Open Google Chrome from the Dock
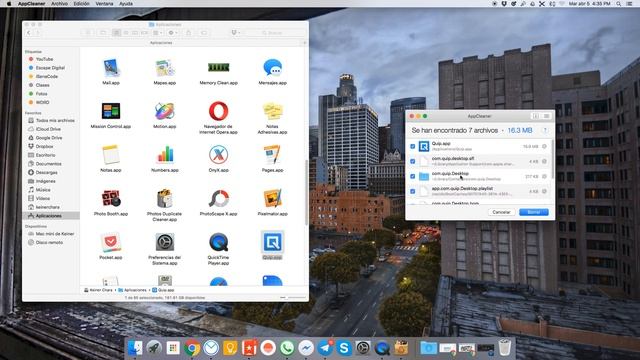The height and width of the screenshot is (360, 640). (x=192, y=348)
